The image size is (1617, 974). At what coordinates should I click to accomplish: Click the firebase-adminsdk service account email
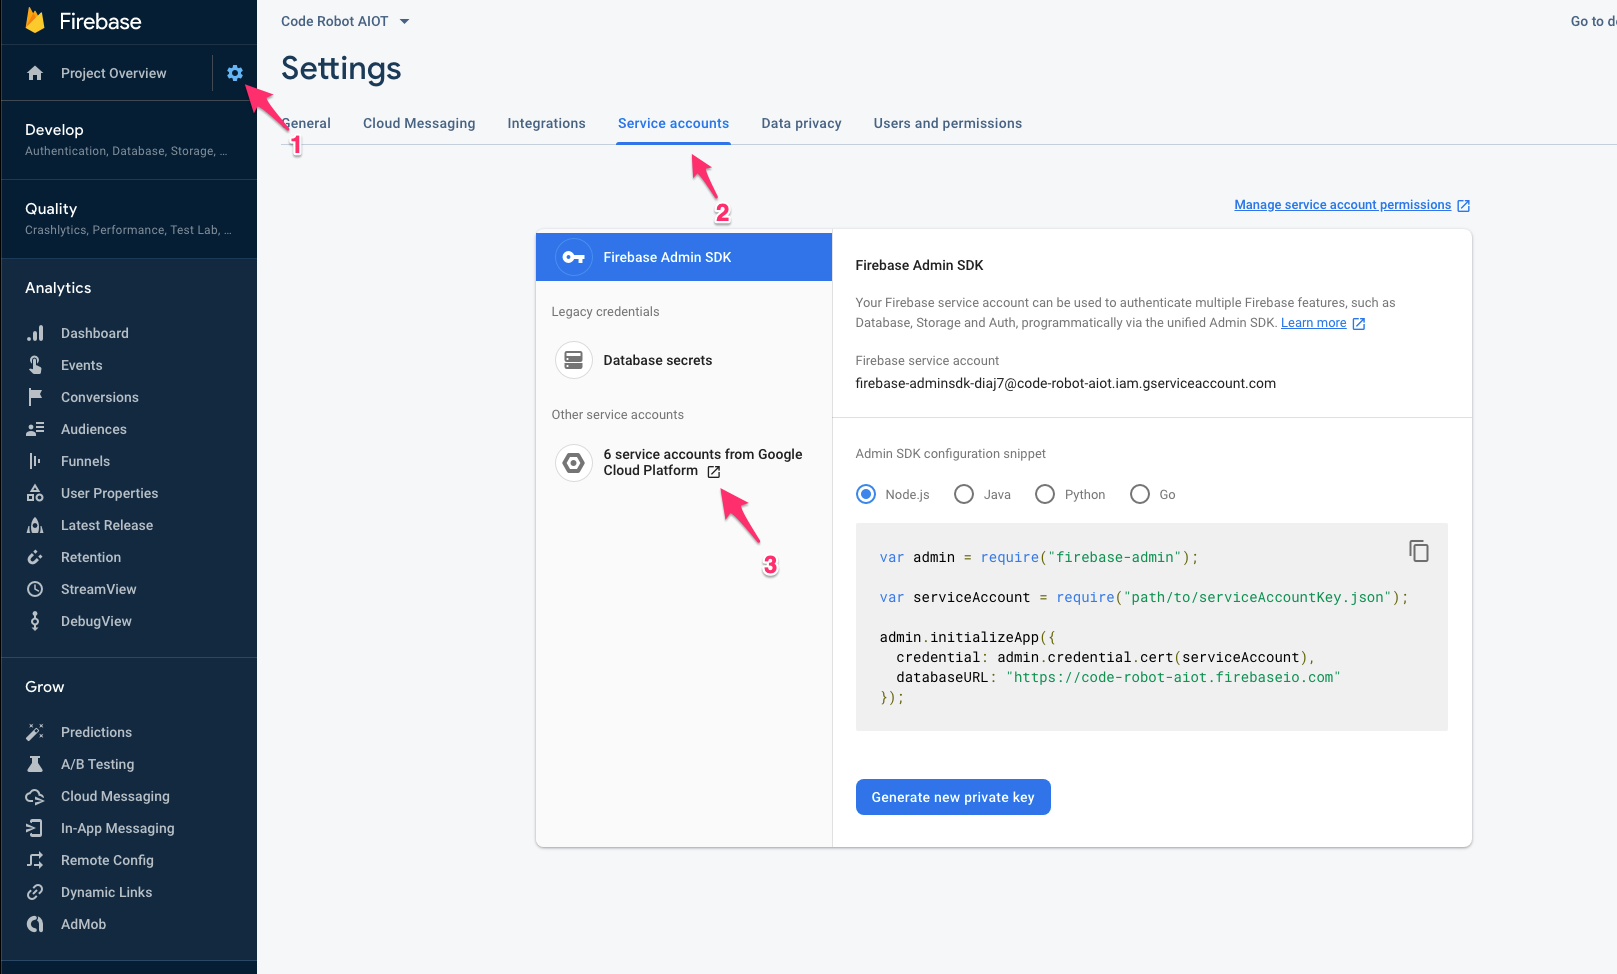point(1065,383)
